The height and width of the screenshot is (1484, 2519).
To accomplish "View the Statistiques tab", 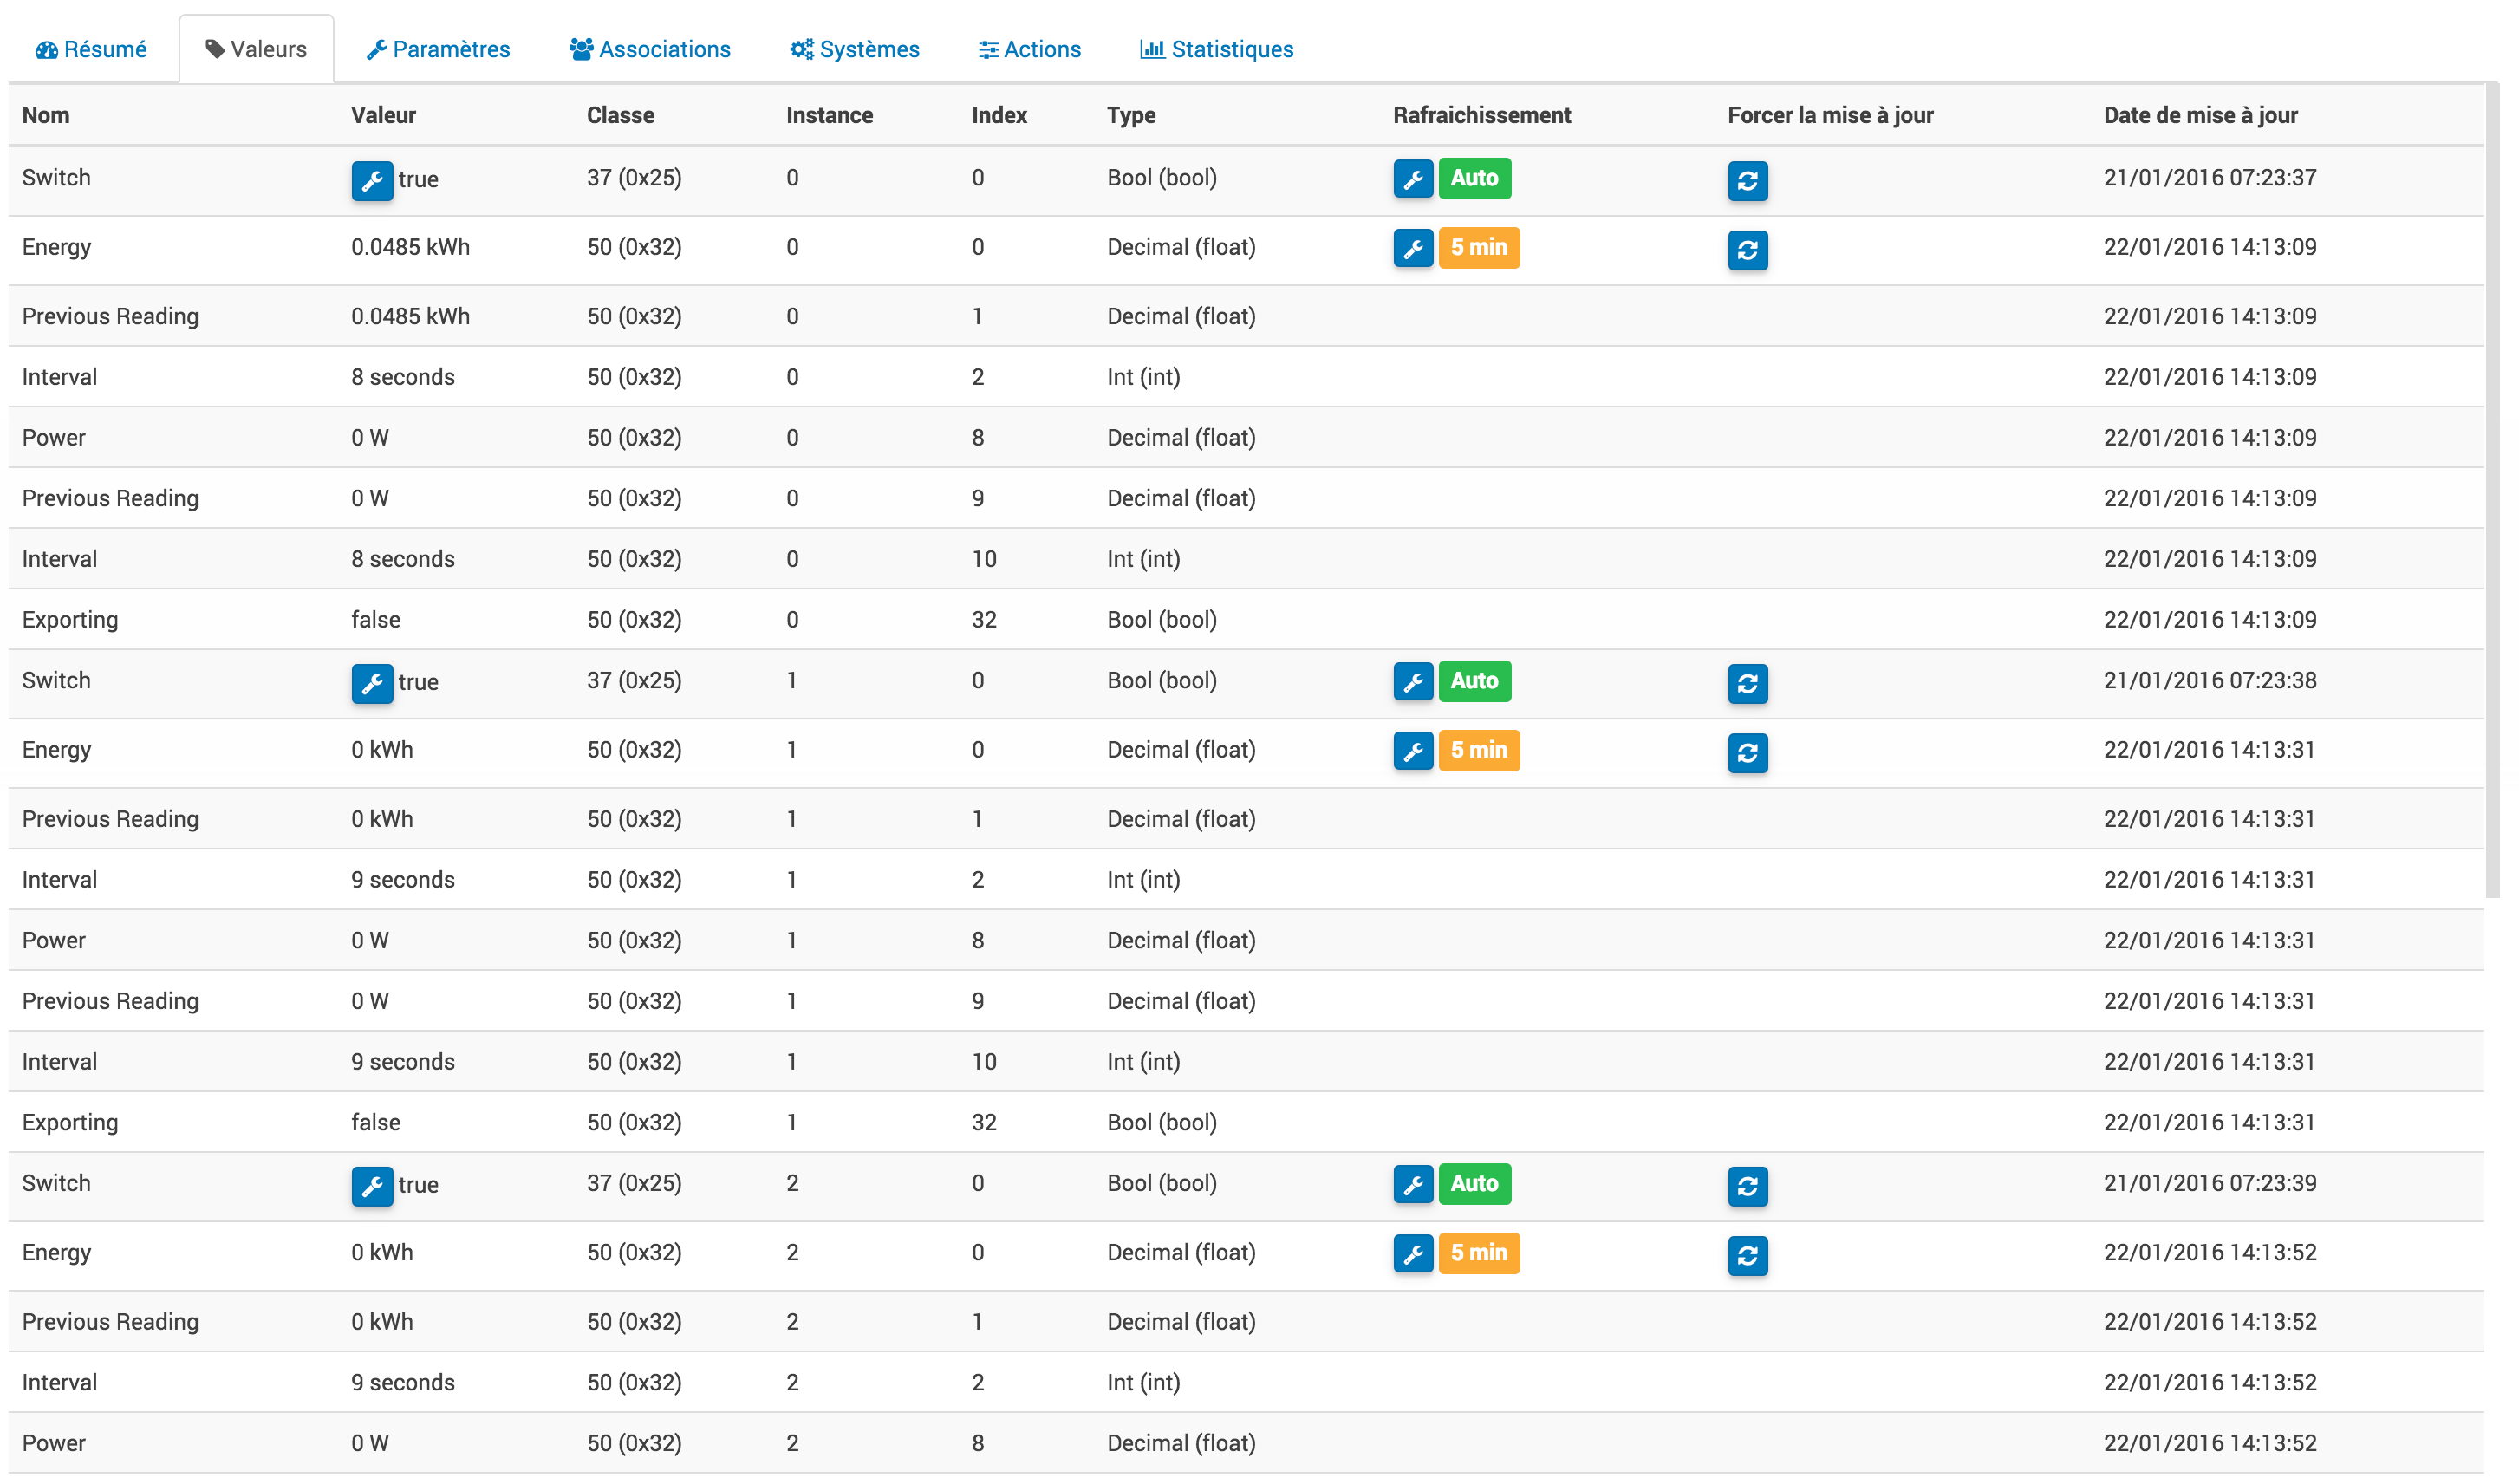I will pos(1218,49).
